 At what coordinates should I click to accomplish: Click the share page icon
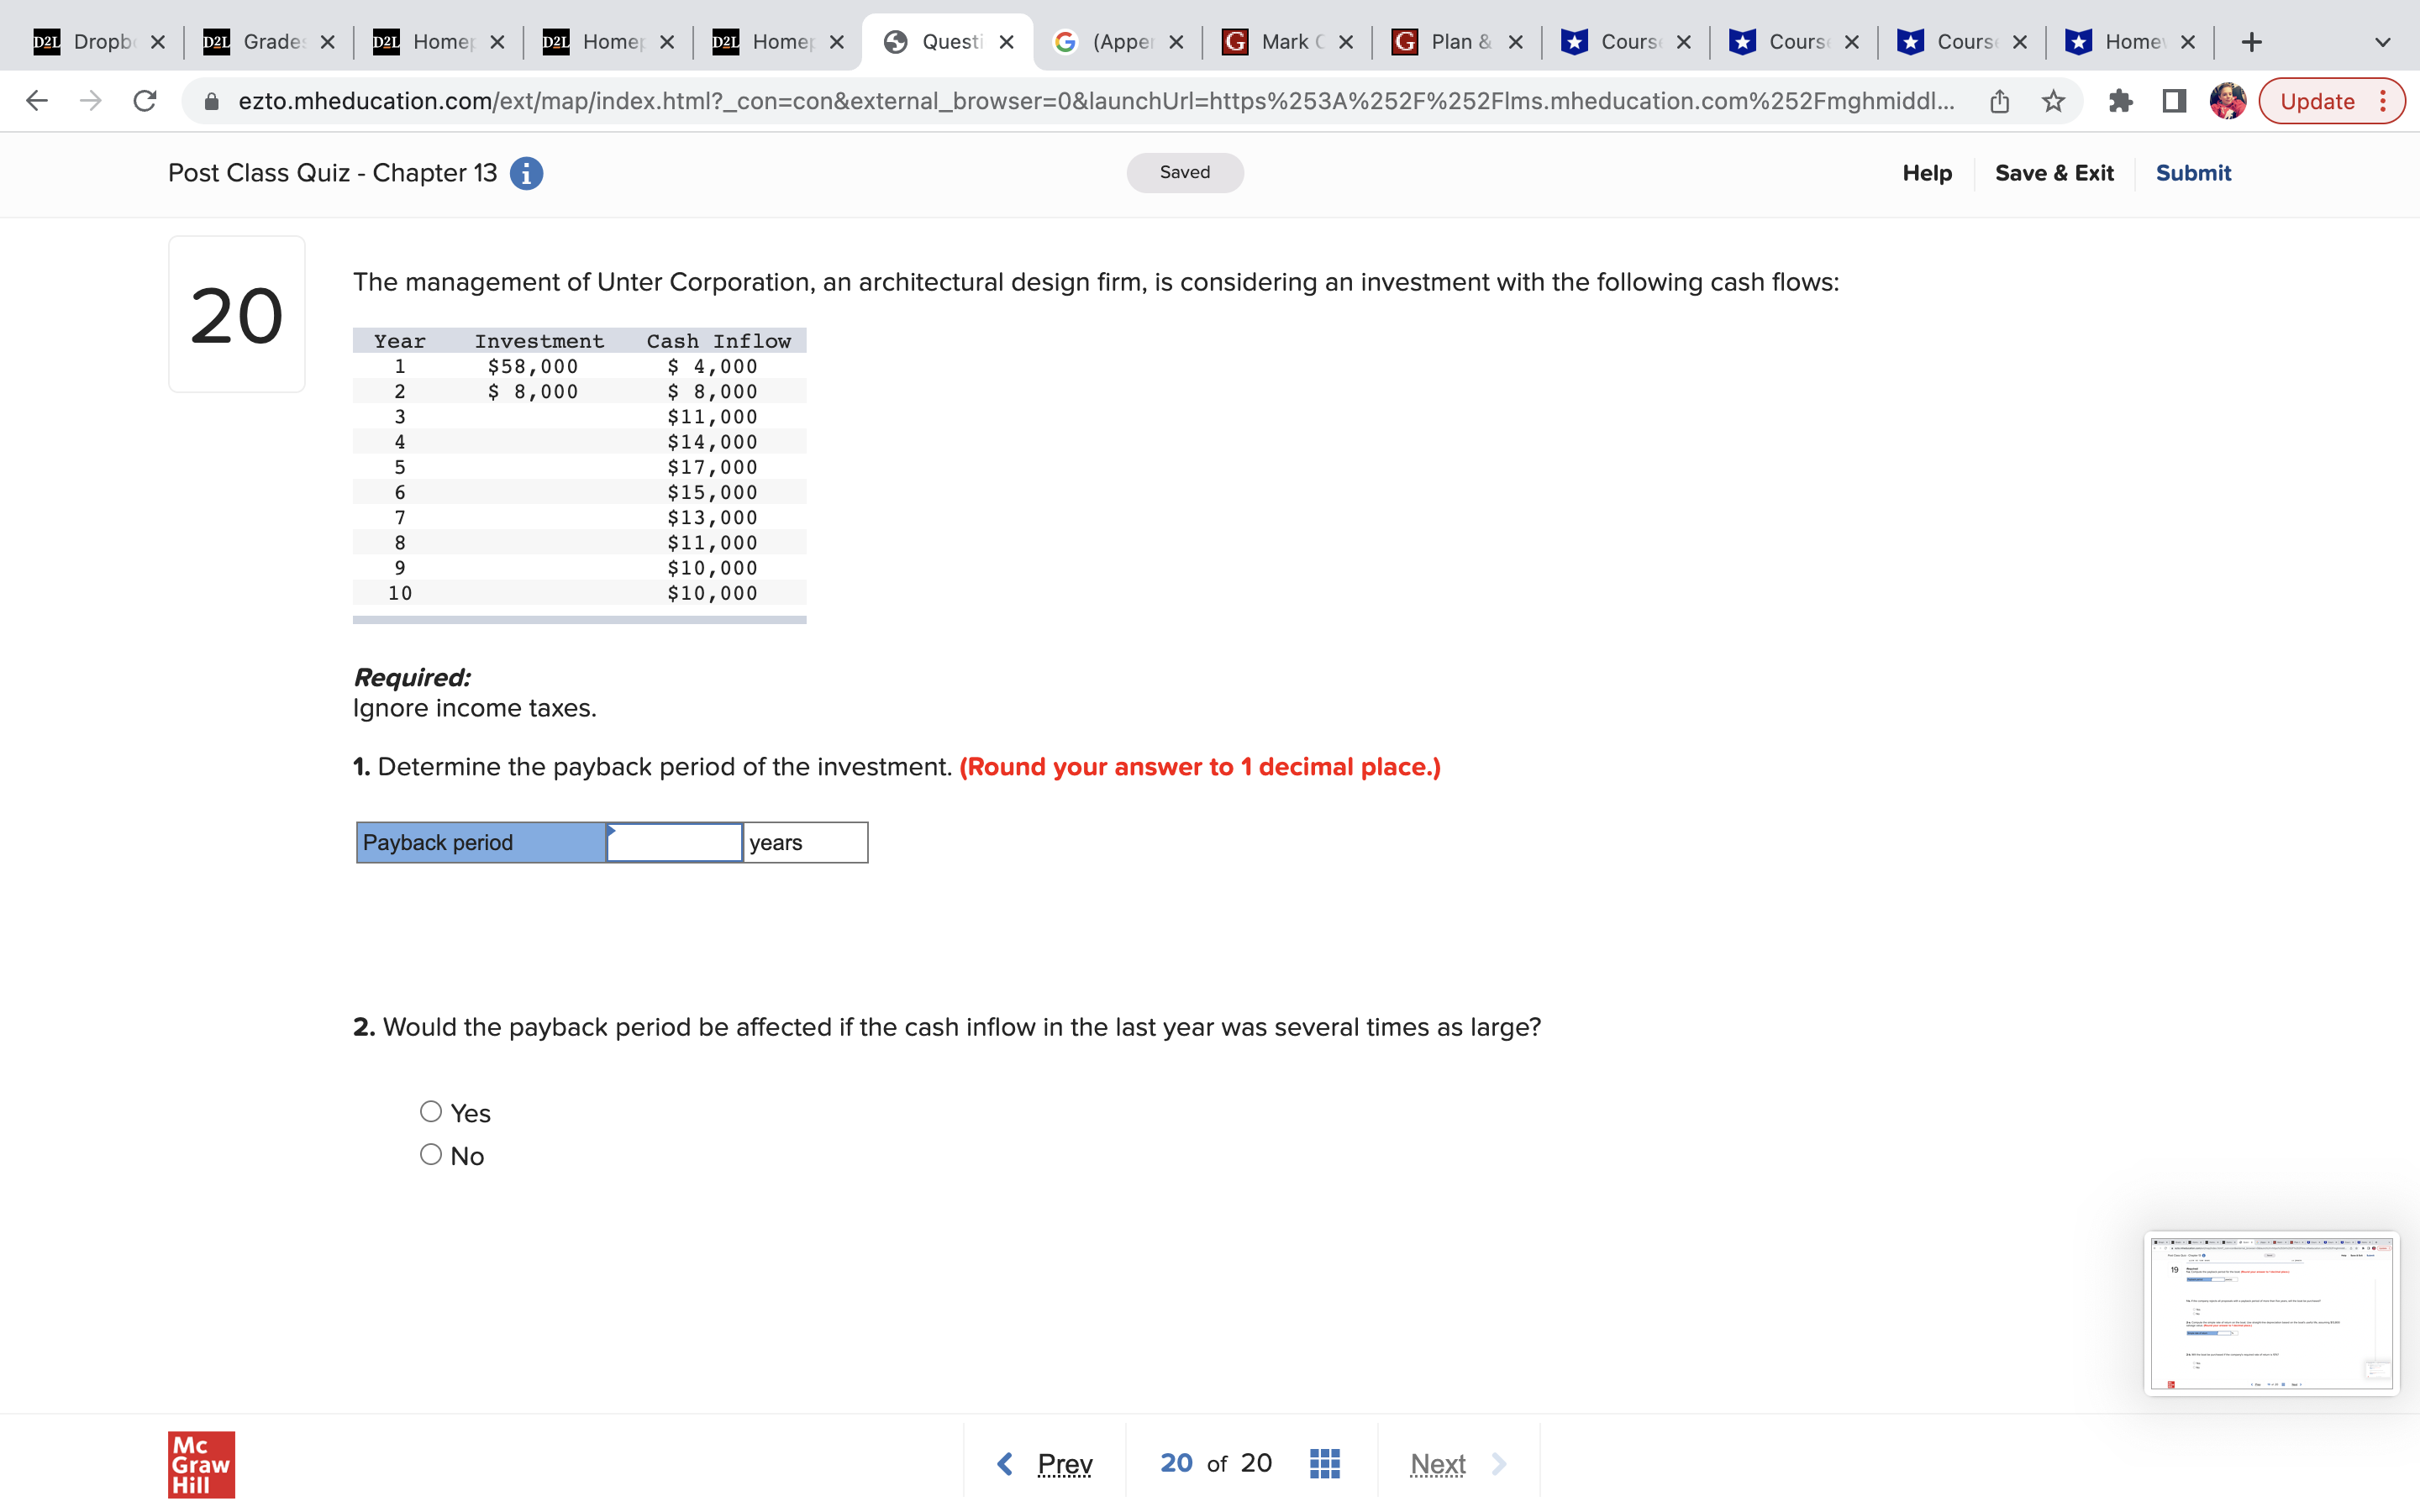[x=1999, y=101]
